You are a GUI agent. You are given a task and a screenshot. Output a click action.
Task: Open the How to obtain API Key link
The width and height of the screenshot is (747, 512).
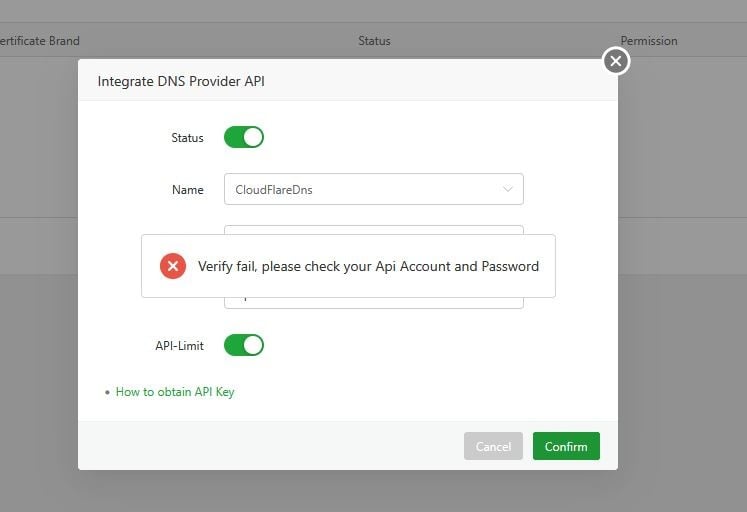175,392
